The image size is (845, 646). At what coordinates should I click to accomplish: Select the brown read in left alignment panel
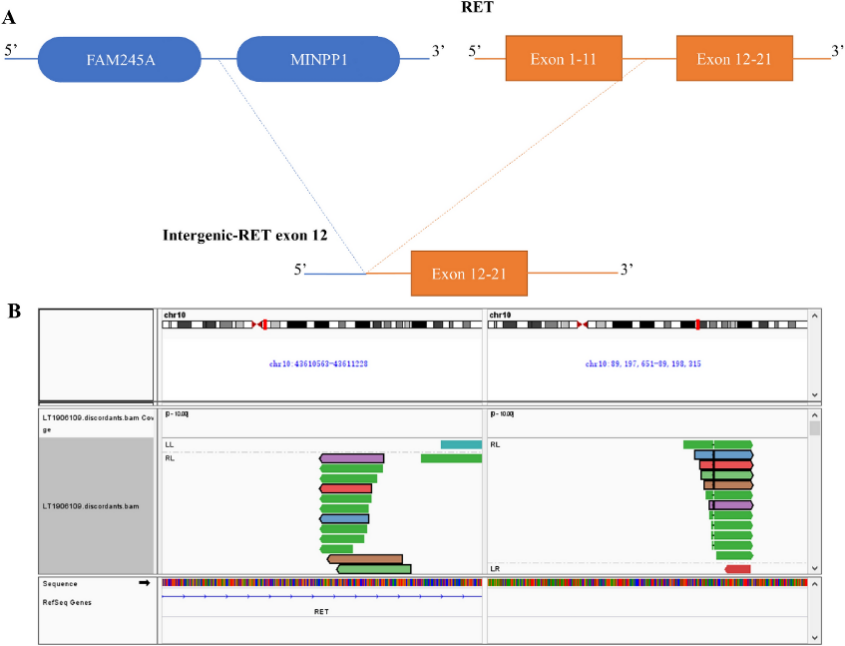point(365,559)
